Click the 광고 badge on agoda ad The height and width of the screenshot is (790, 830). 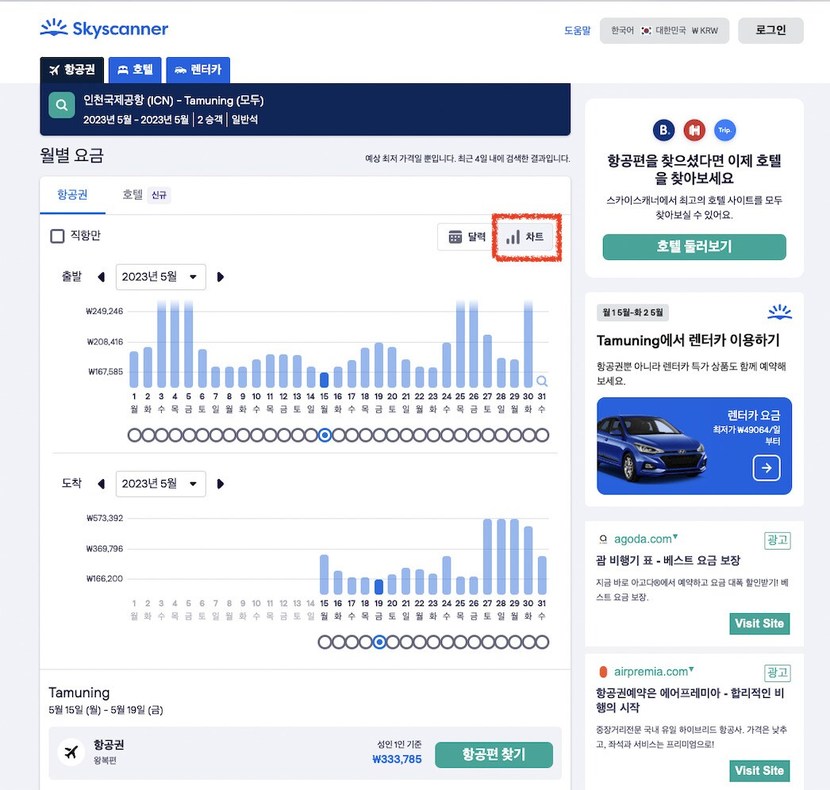coord(778,540)
